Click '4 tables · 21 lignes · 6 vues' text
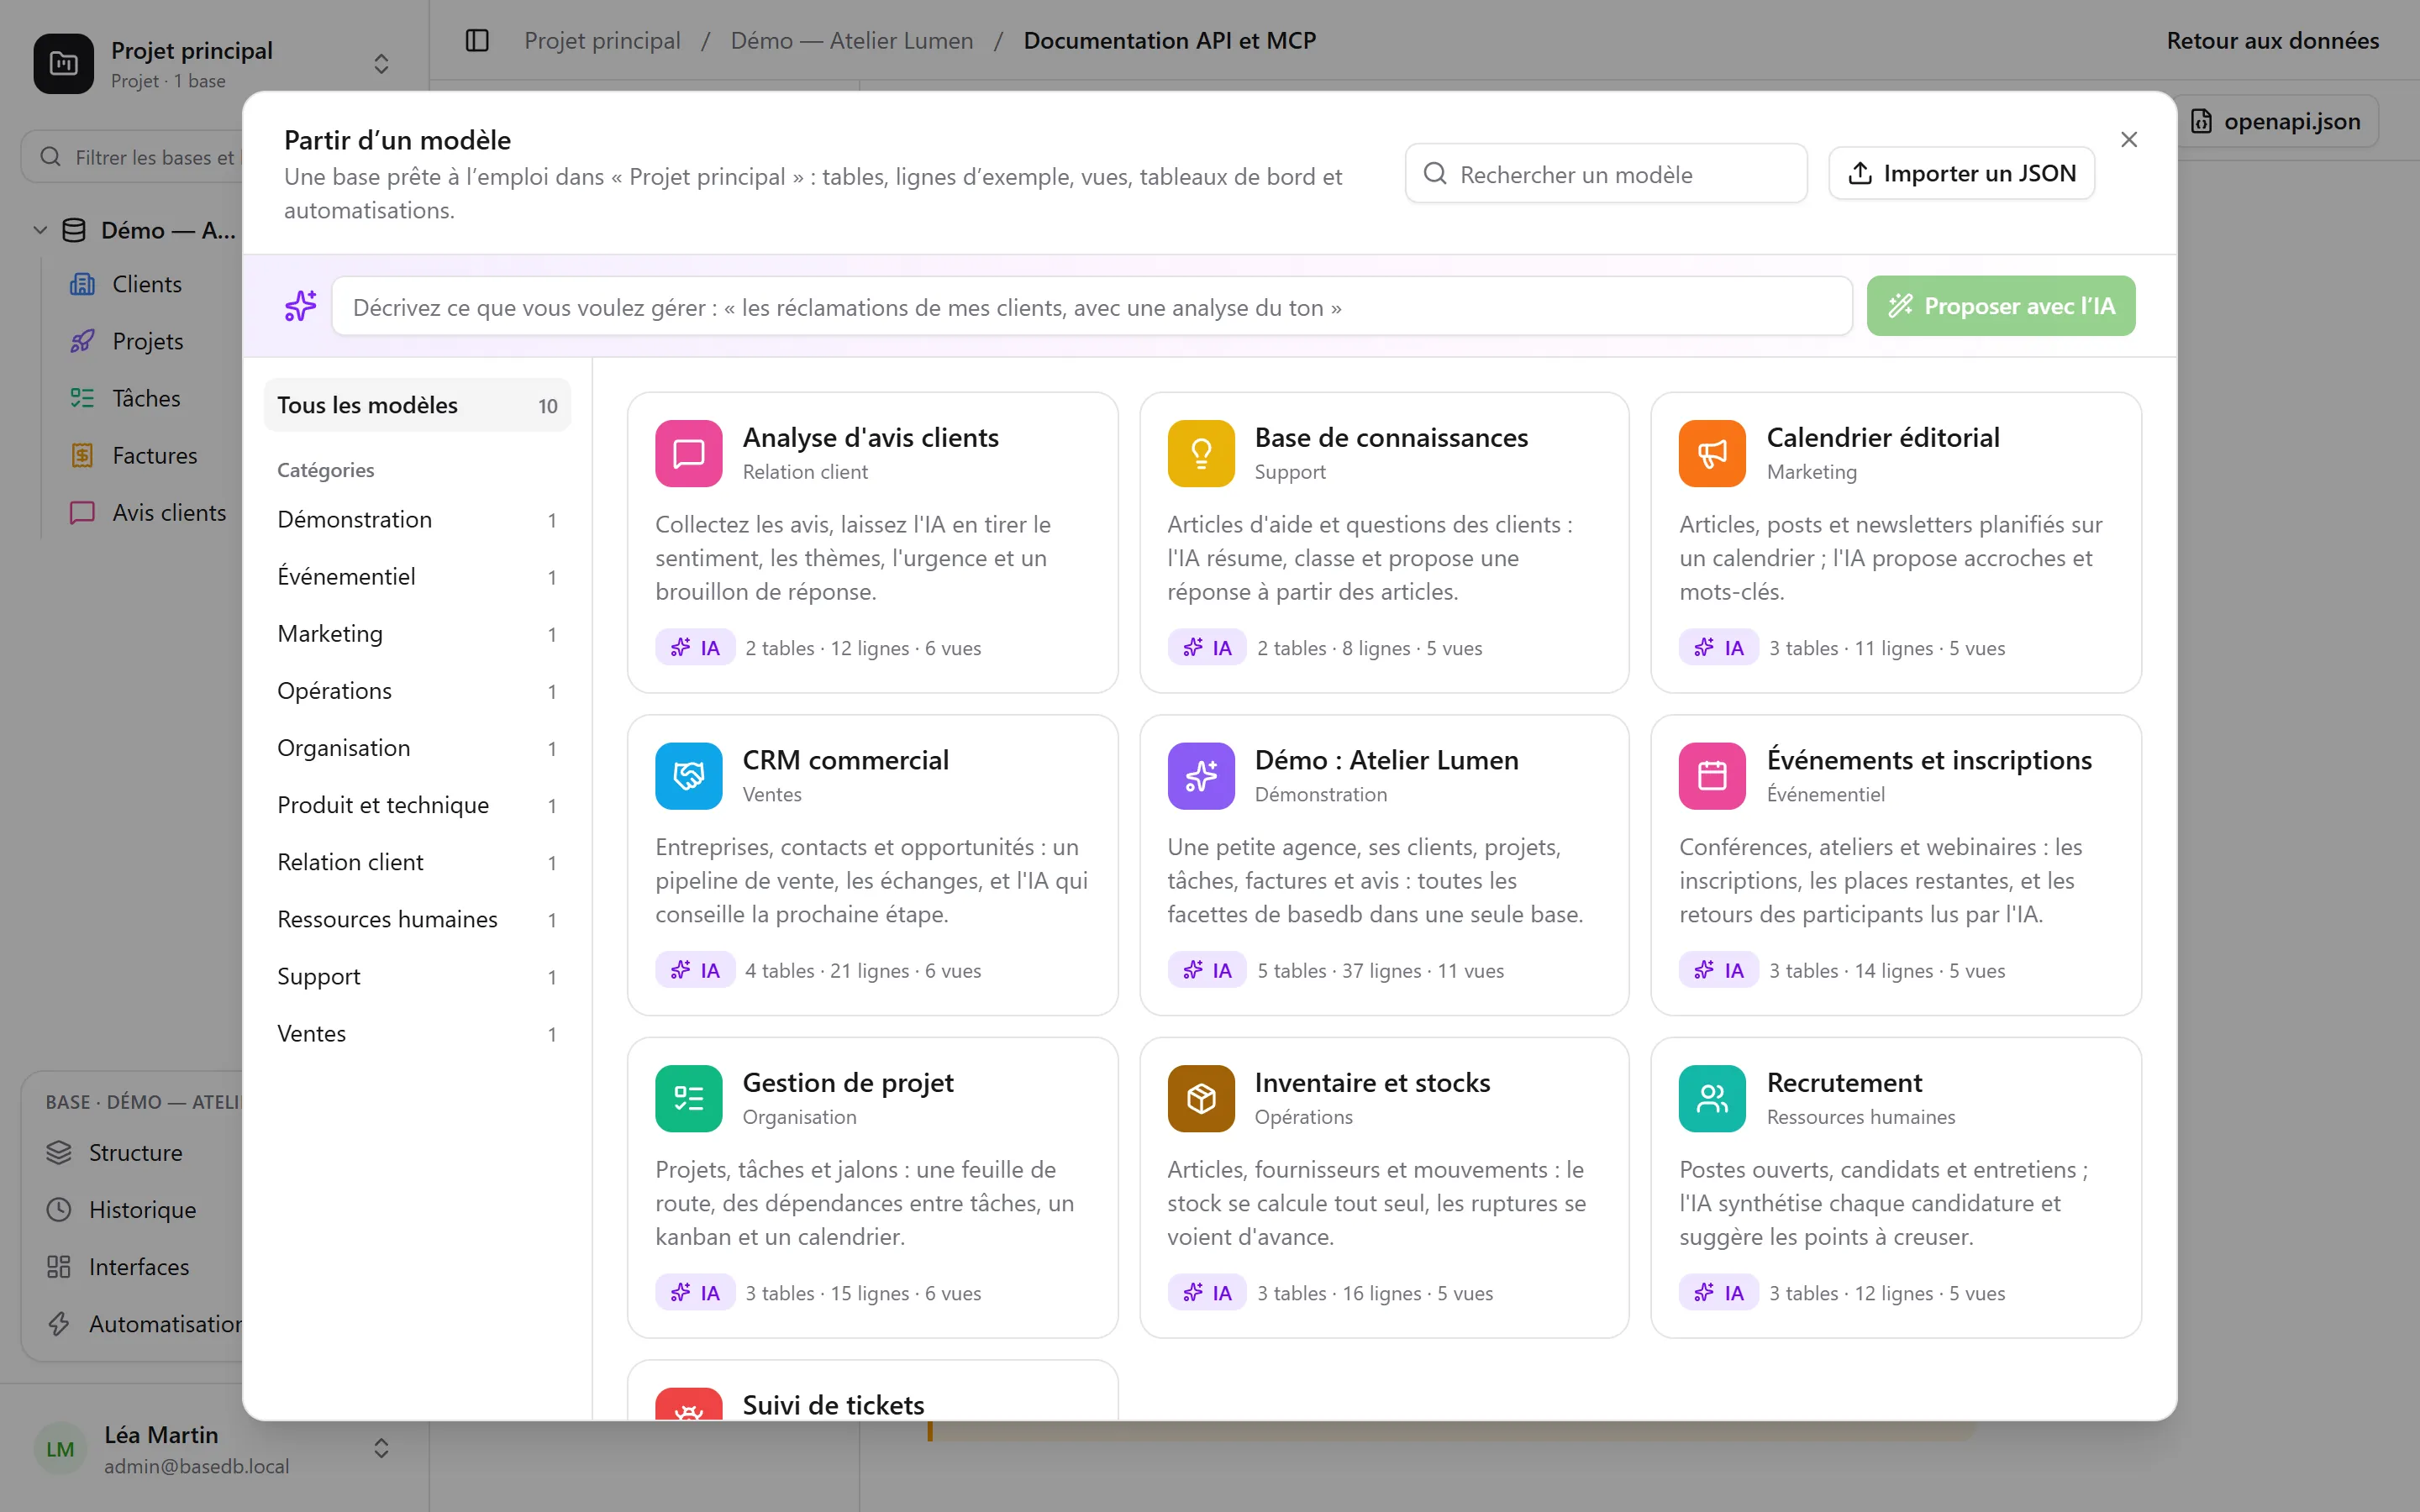The image size is (2420, 1512). pos(863,970)
